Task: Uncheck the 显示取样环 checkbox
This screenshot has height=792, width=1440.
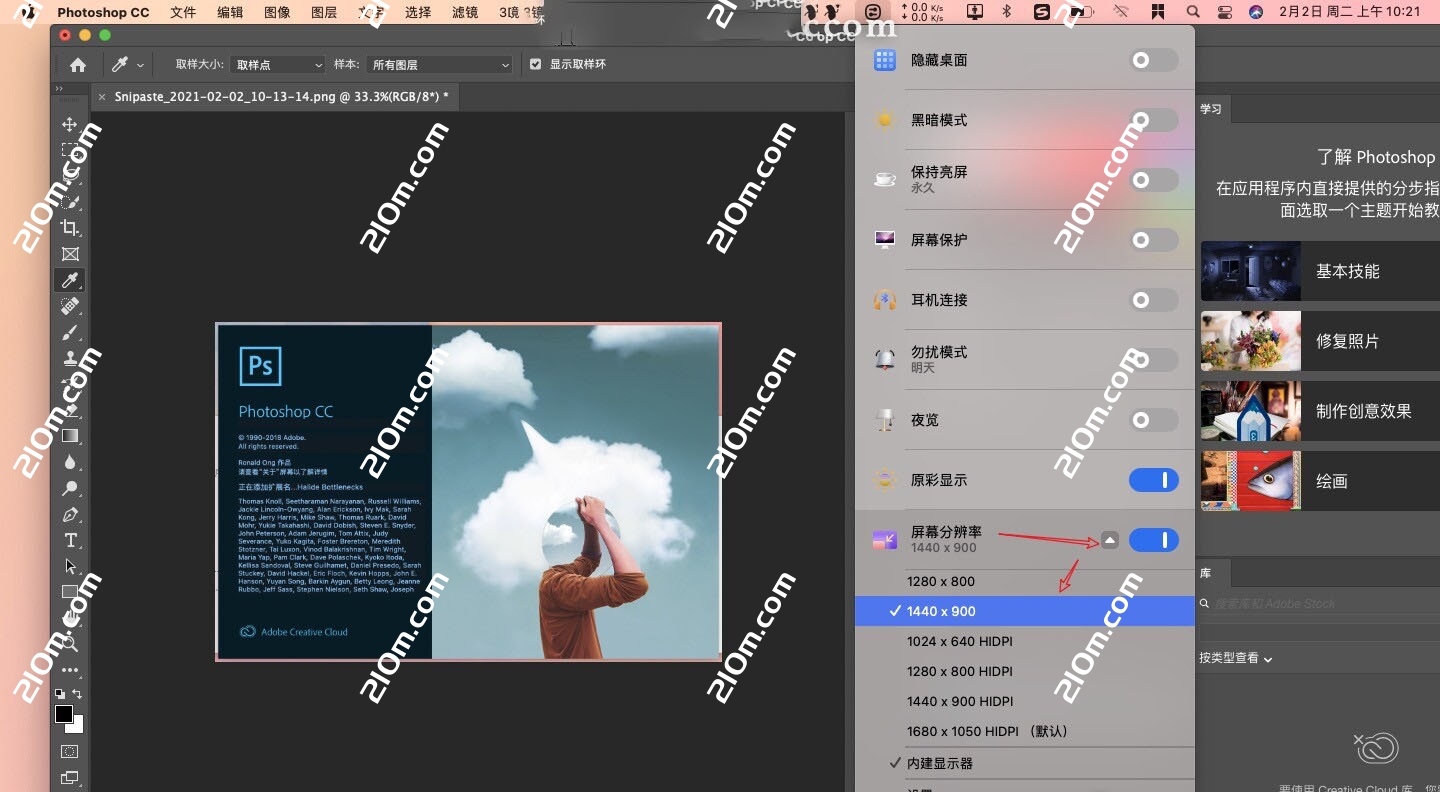Action: [x=536, y=63]
